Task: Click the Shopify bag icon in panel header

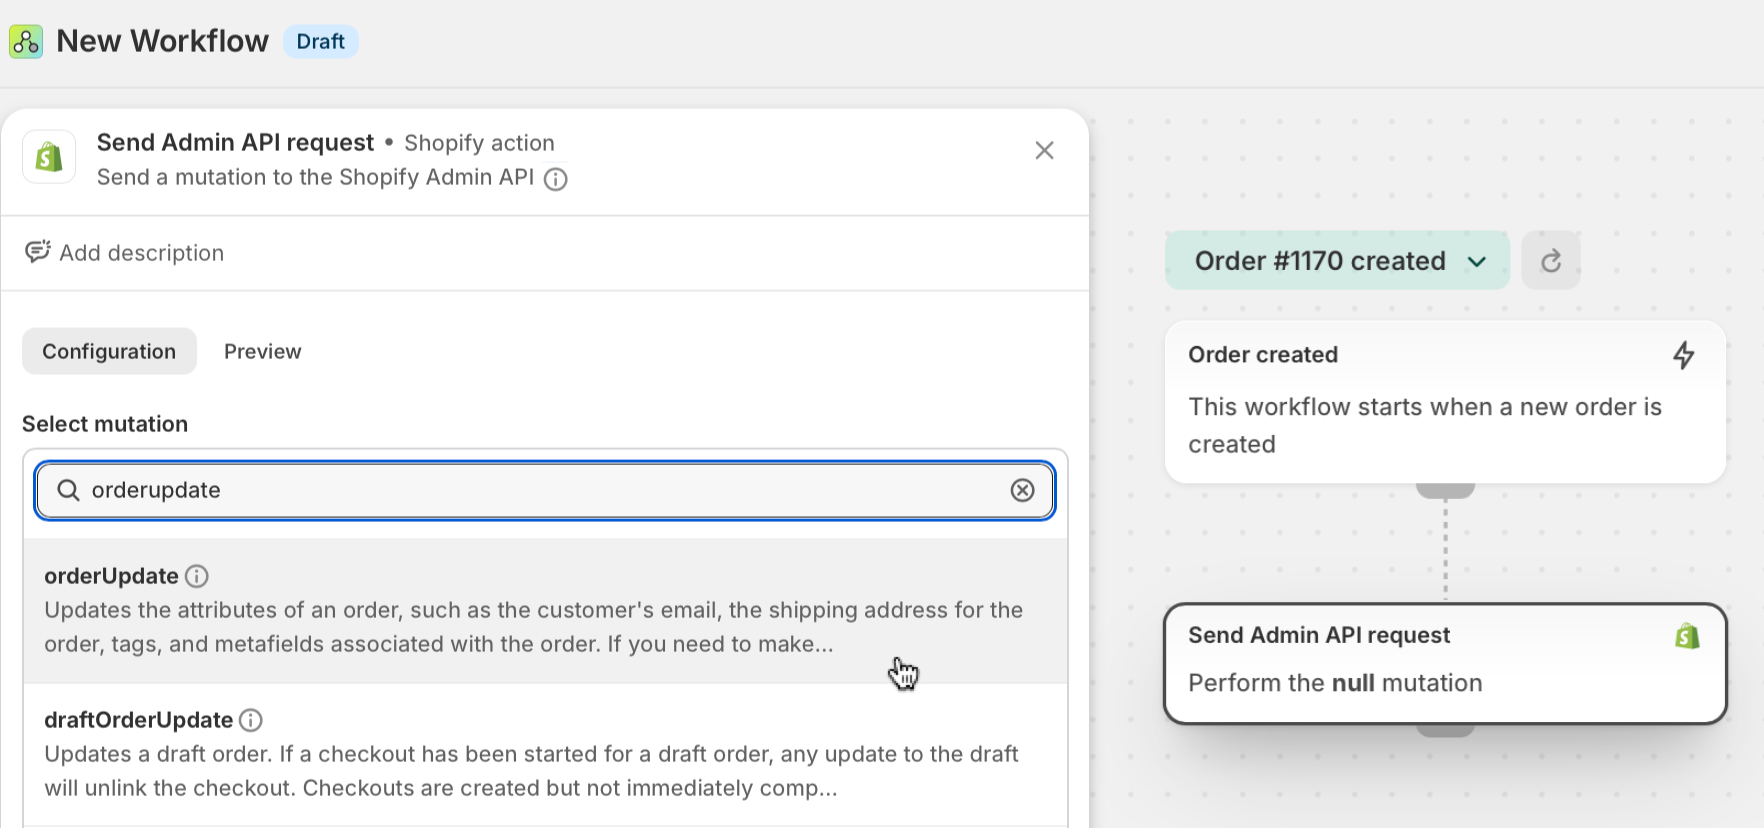Action: coord(49,157)
